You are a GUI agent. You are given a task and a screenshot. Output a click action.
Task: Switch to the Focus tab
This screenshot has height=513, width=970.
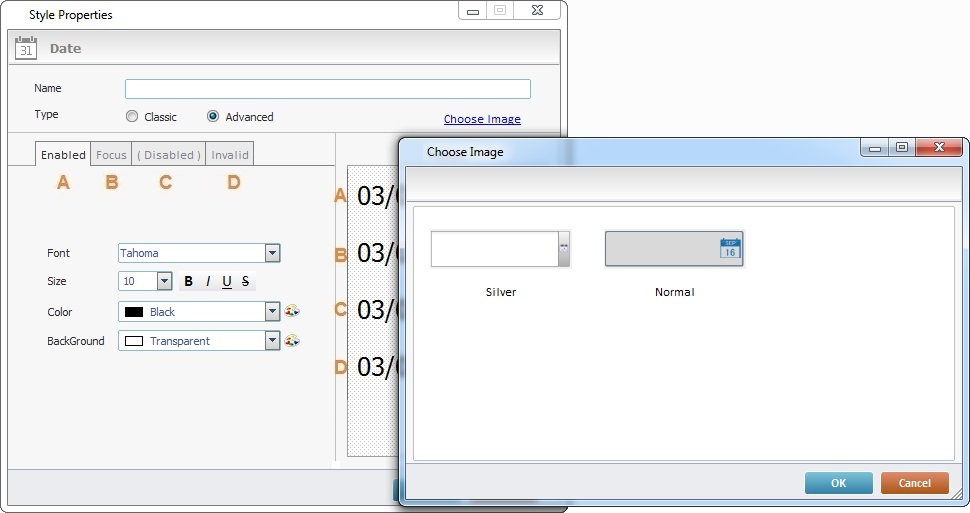(111, 155)
